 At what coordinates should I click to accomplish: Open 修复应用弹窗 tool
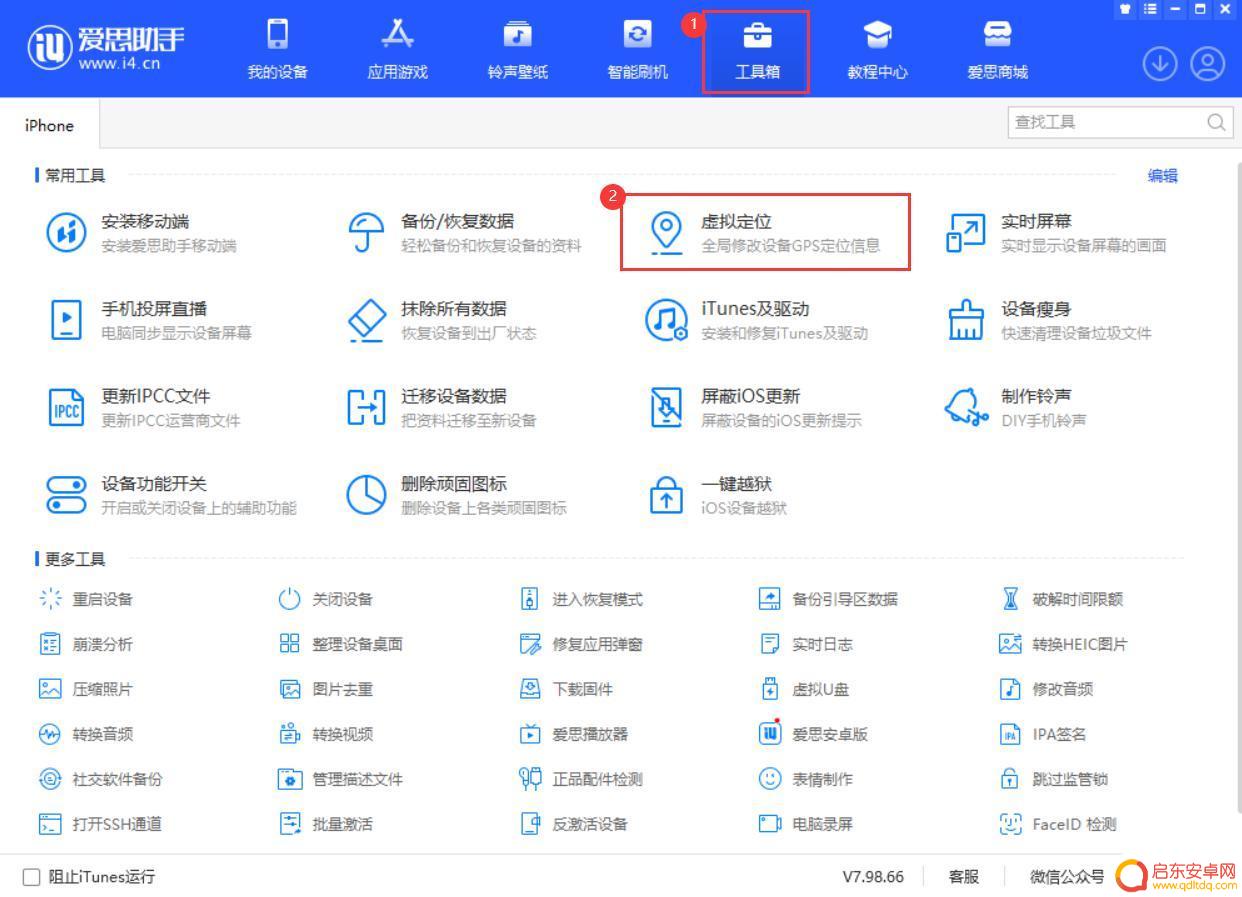581,644
